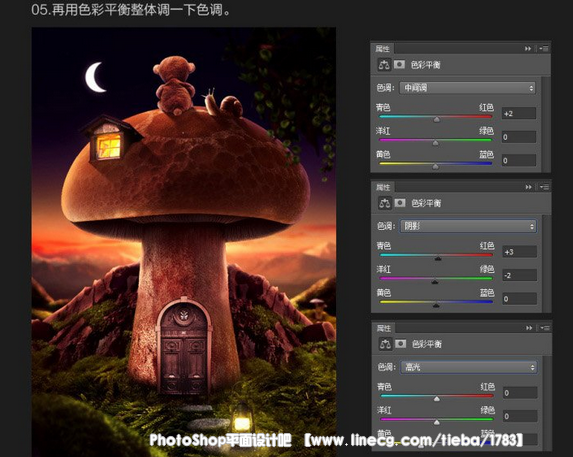The height and width of the screenshot is (457, 573).
Task: Click the +2 red value field in 中间调 panel
Action: [x=519, y=114]
